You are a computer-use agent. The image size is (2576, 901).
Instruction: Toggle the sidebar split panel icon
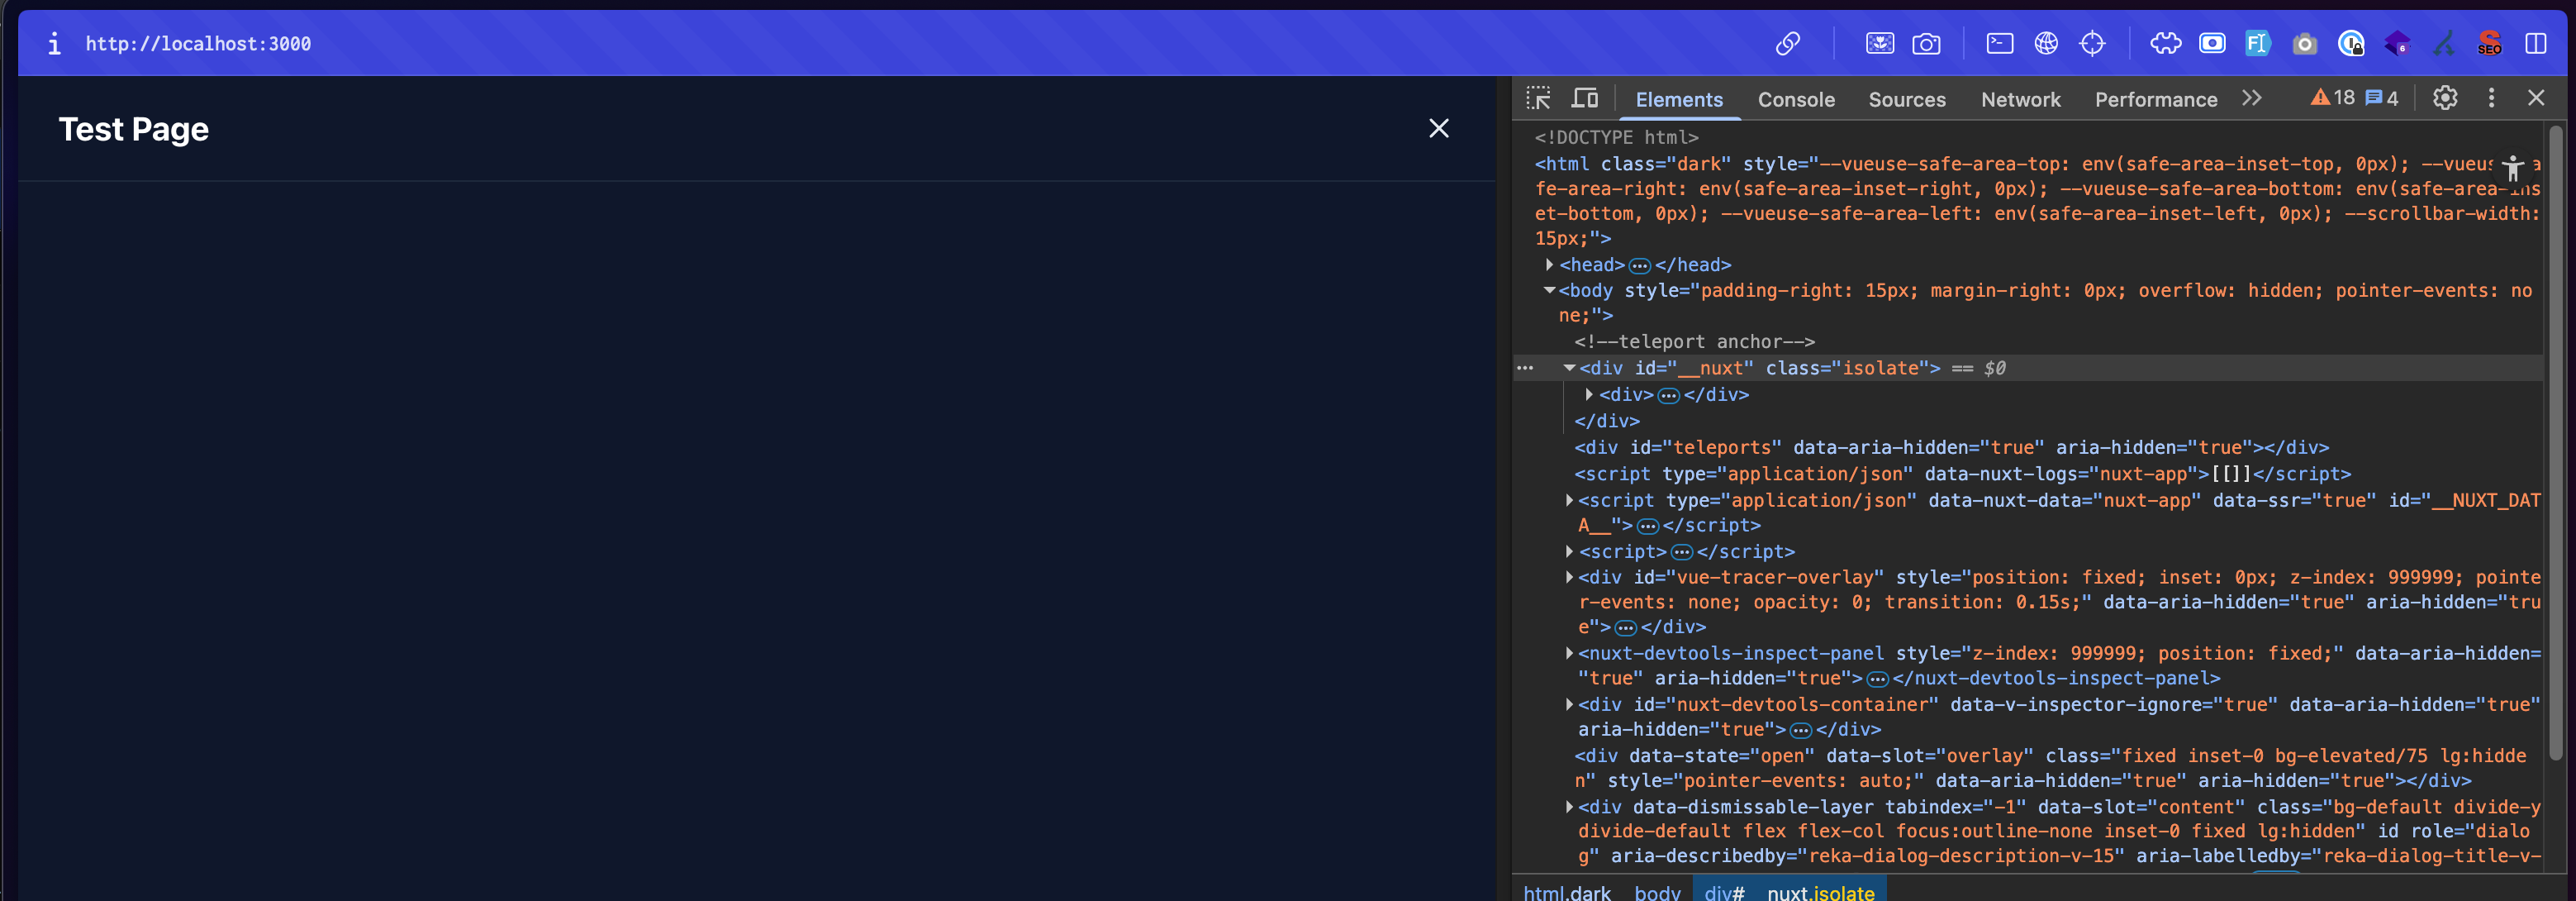point(2536,43)
